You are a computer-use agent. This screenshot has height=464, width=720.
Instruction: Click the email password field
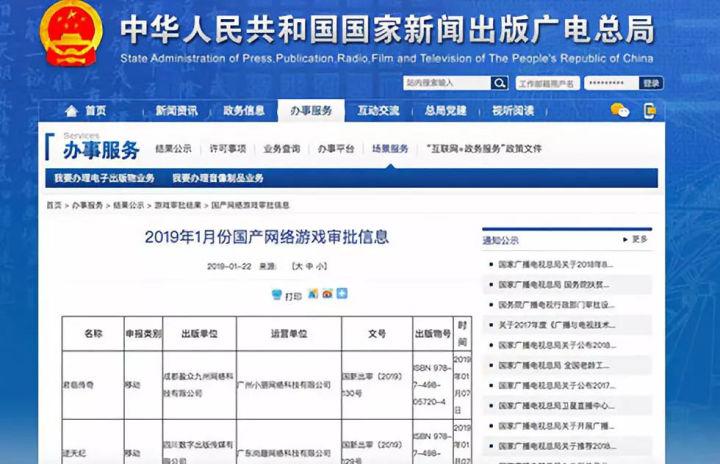pos(611,83)
